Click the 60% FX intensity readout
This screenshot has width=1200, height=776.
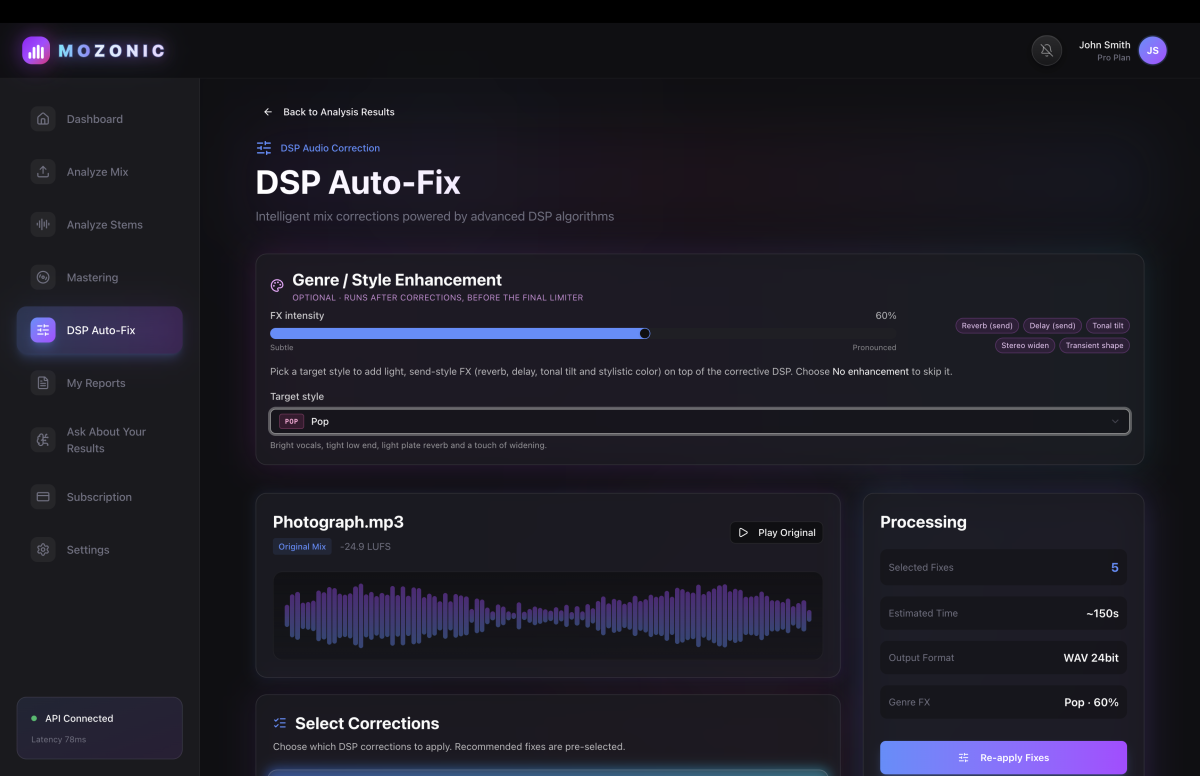pos(886,316)
